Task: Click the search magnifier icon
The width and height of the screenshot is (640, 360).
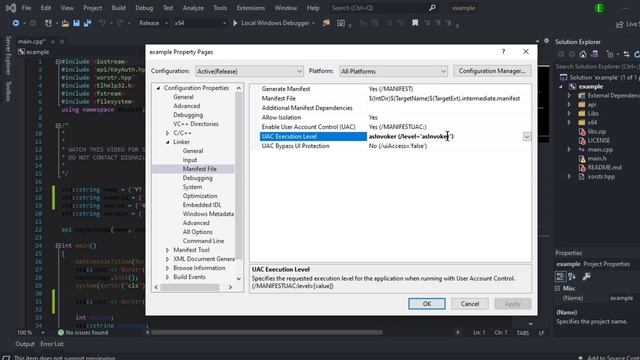Action: pyautogui.click(x=432, y=8)
